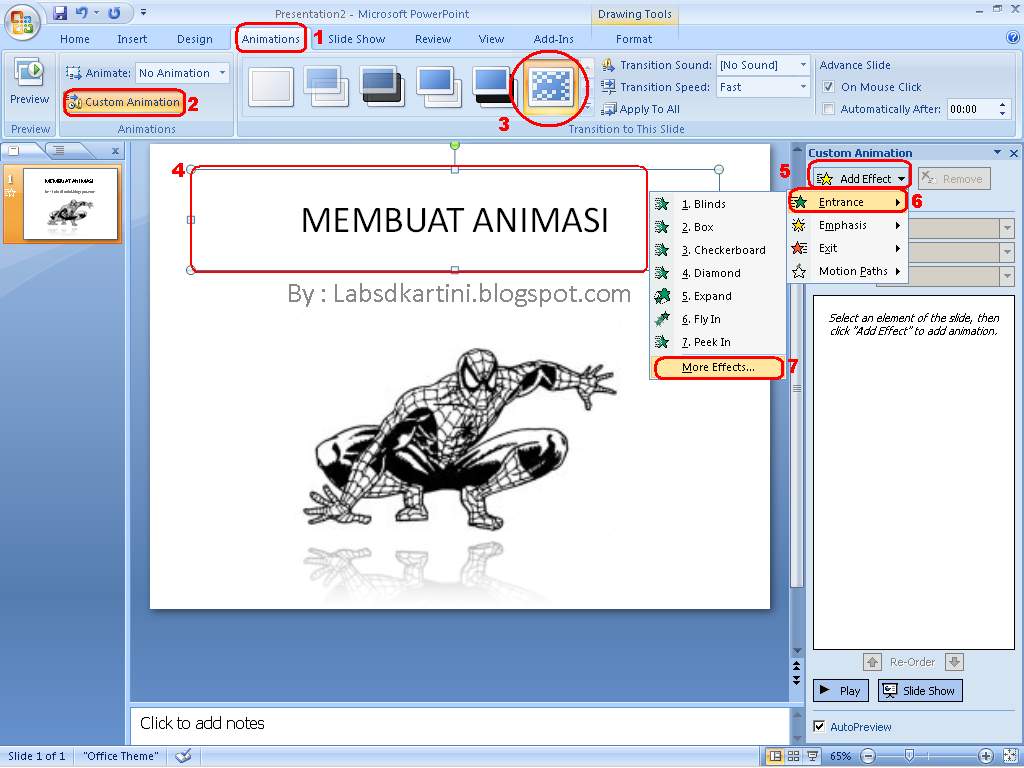The width and height of the screenshot is (1024, 768).
Task: Increase Automatically After time spinner
Action: tap(1003, 104)
